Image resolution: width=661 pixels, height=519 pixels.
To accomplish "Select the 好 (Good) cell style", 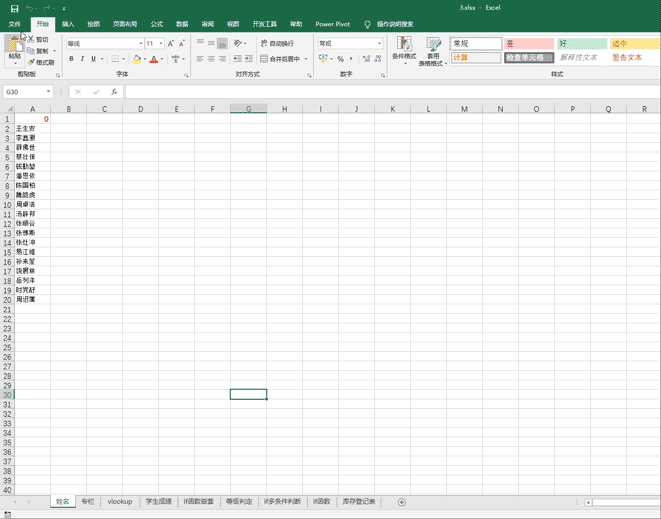I will 582,43.
